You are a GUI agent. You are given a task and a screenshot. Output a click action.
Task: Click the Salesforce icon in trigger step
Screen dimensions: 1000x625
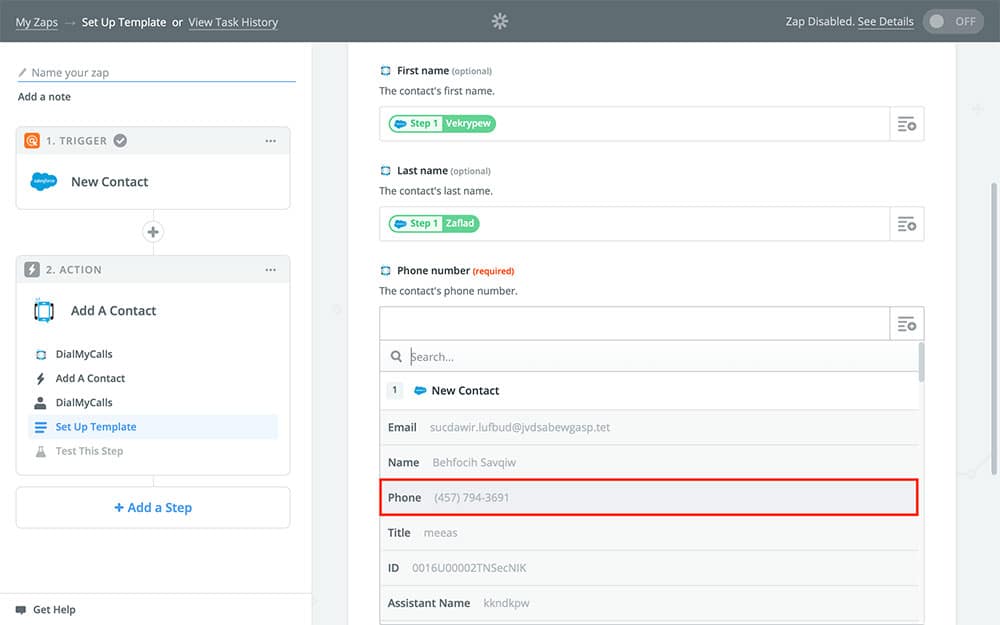click(44, 182)
